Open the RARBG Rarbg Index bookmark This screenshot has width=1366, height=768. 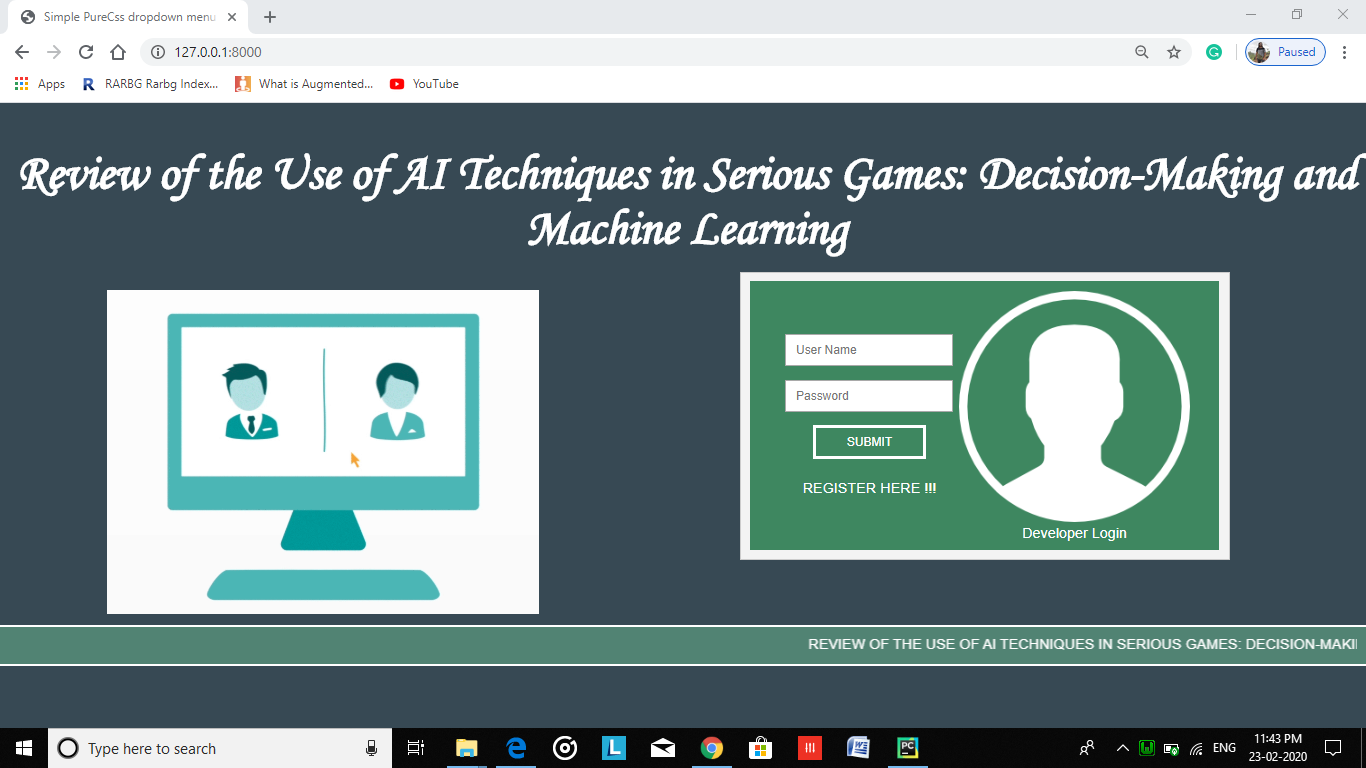[150, 84]
